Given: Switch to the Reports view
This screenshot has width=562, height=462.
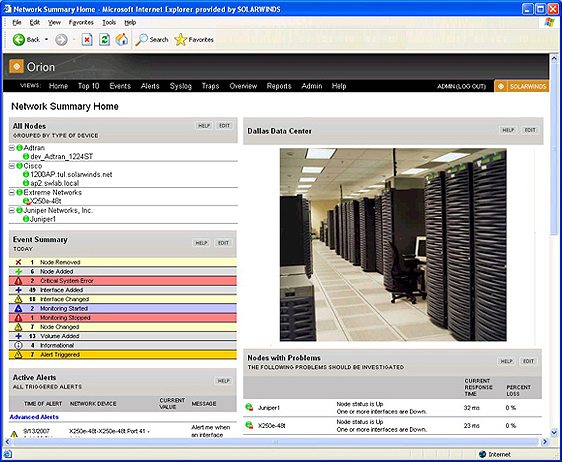Looking at the screenshot, I should coord(279,86).
